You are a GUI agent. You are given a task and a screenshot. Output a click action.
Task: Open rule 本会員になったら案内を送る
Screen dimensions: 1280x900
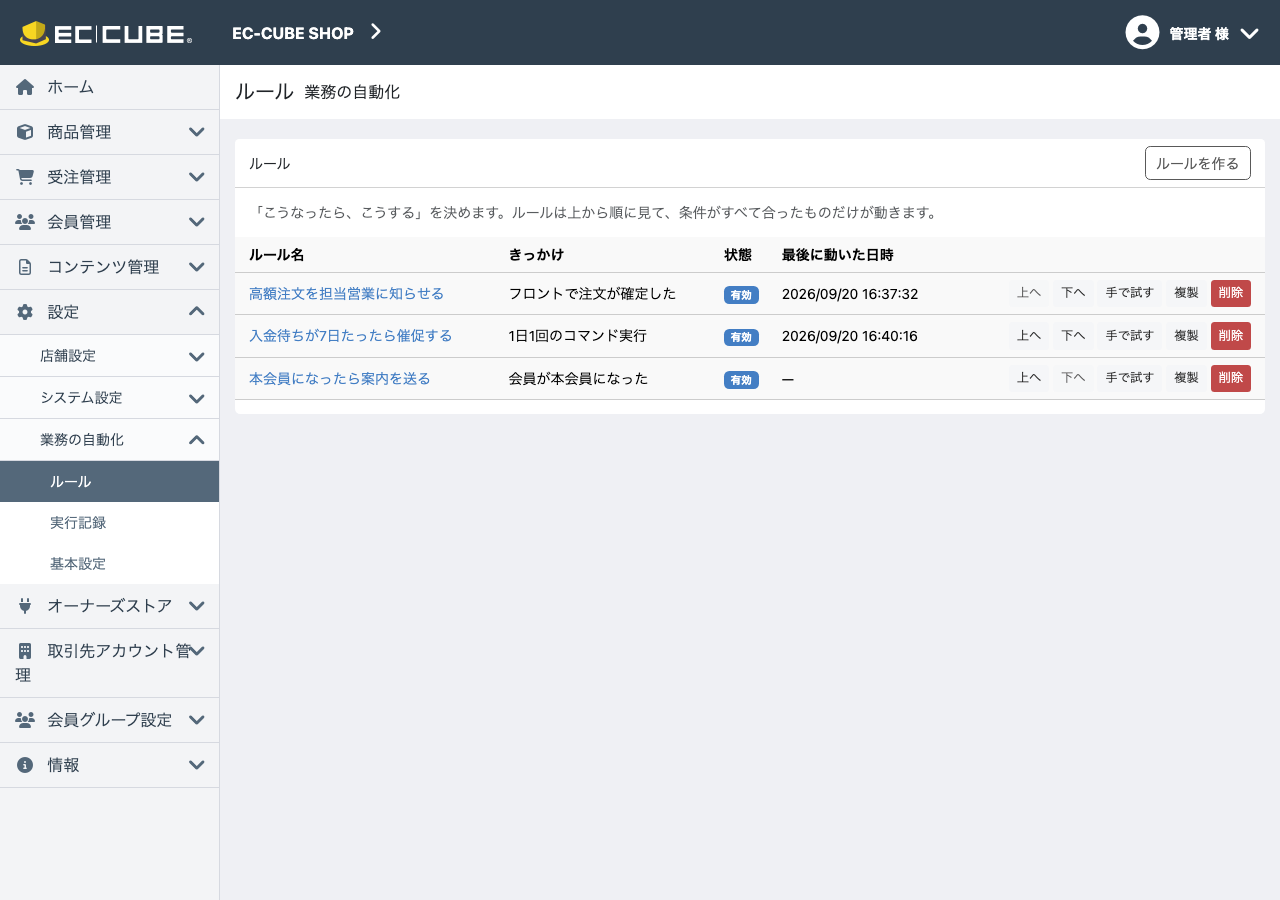pos(340,379)
